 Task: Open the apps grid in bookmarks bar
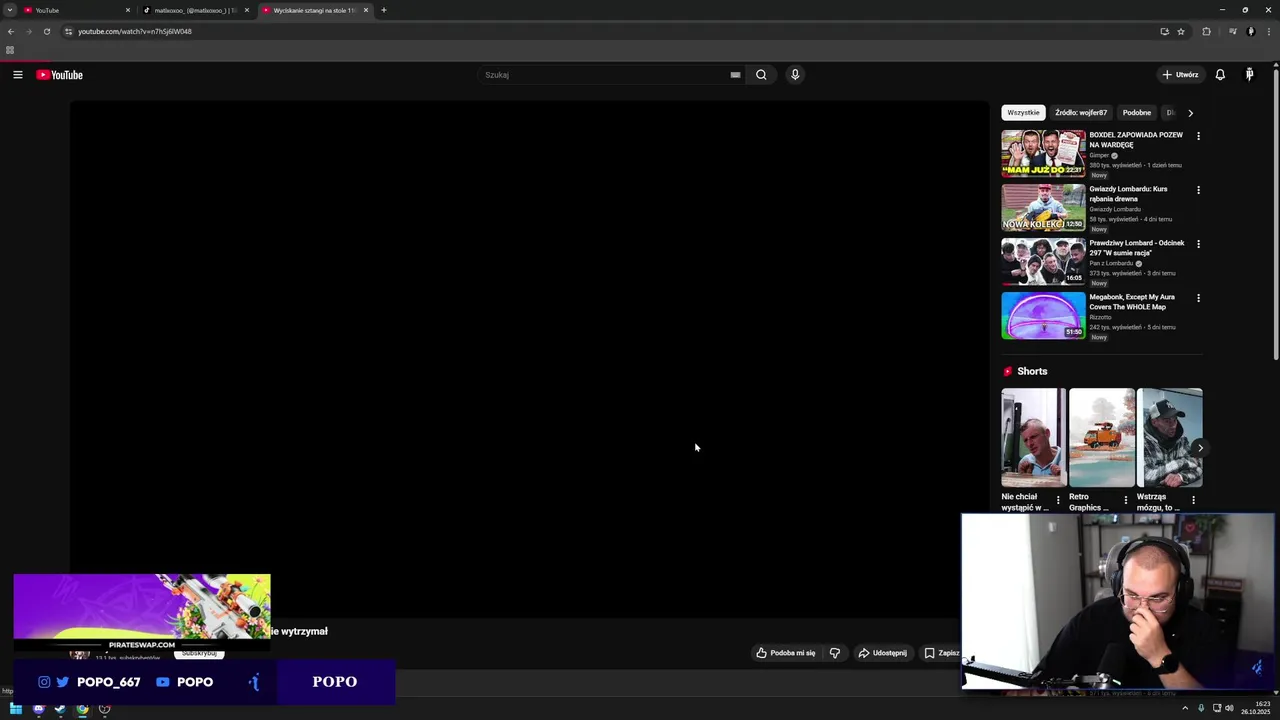click(10, 50)
